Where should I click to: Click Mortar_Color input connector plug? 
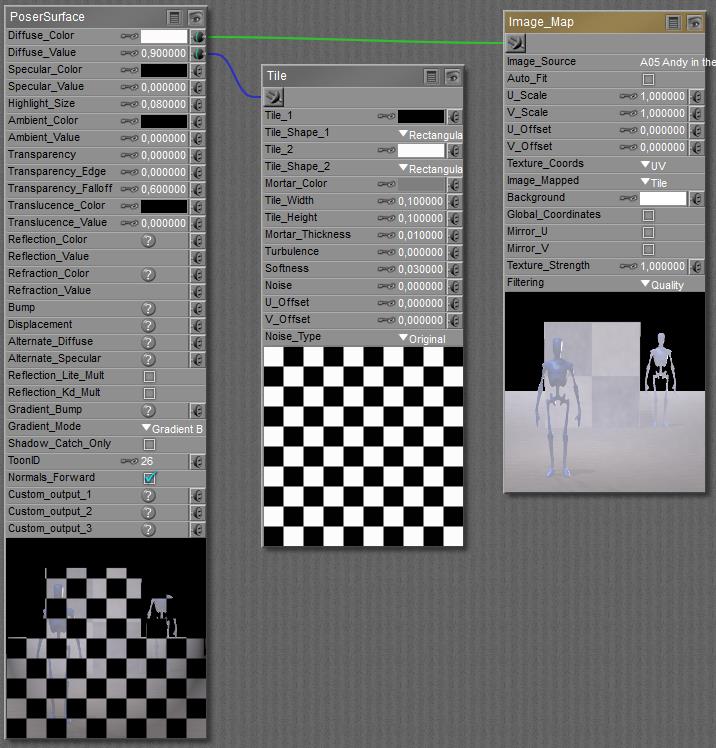[x=455, y=184]
